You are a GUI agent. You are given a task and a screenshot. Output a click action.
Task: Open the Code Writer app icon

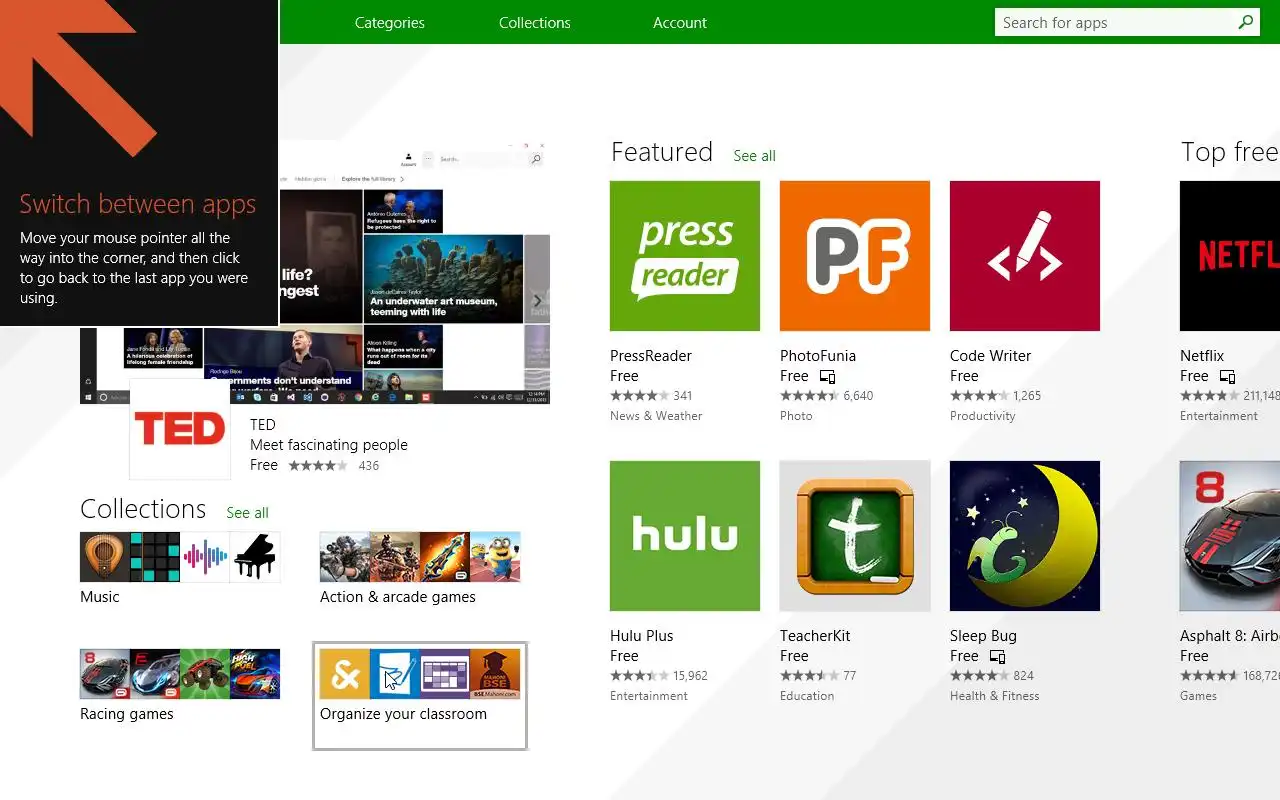pos(1025,256)
